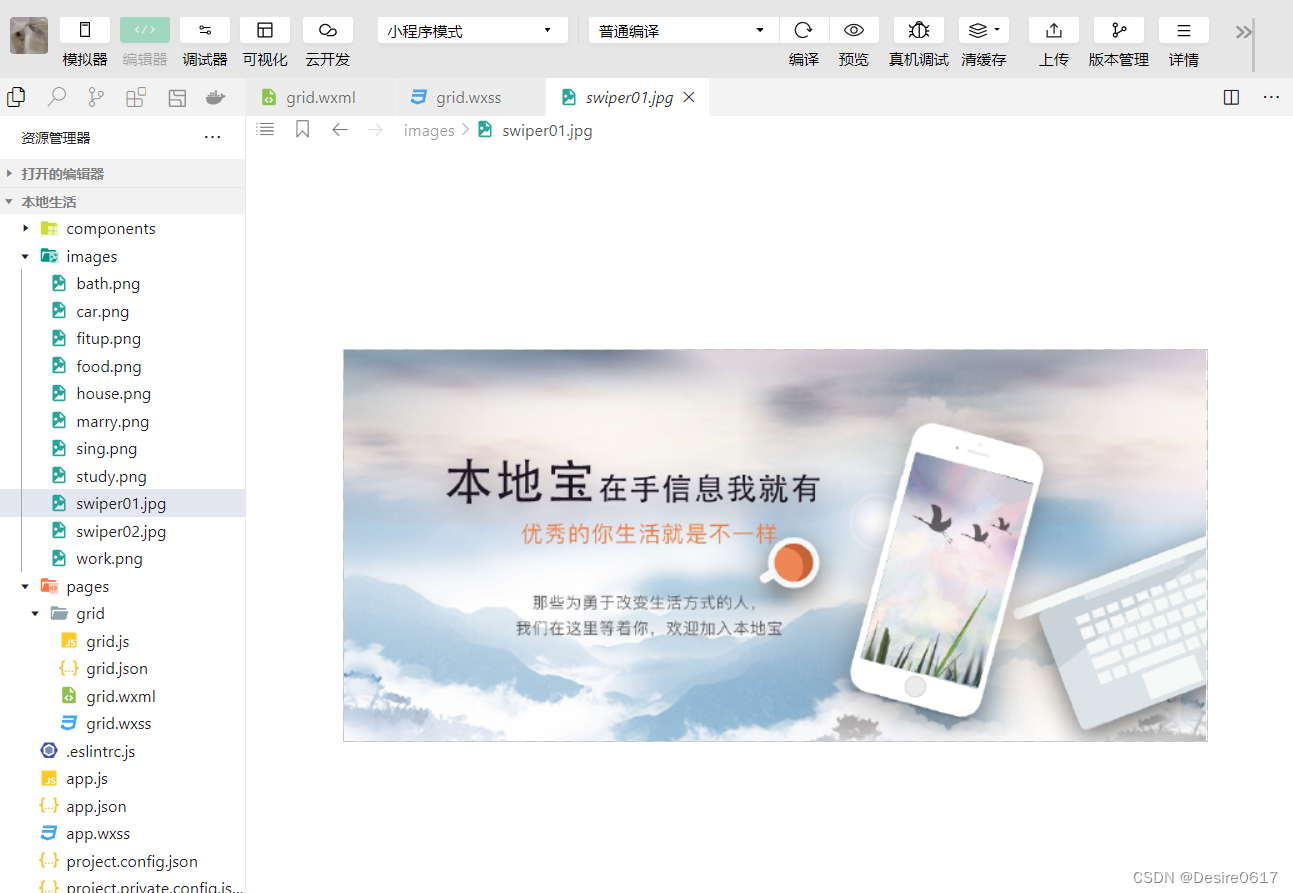Open swiper02.jpg in file tree

pos(122,531)
